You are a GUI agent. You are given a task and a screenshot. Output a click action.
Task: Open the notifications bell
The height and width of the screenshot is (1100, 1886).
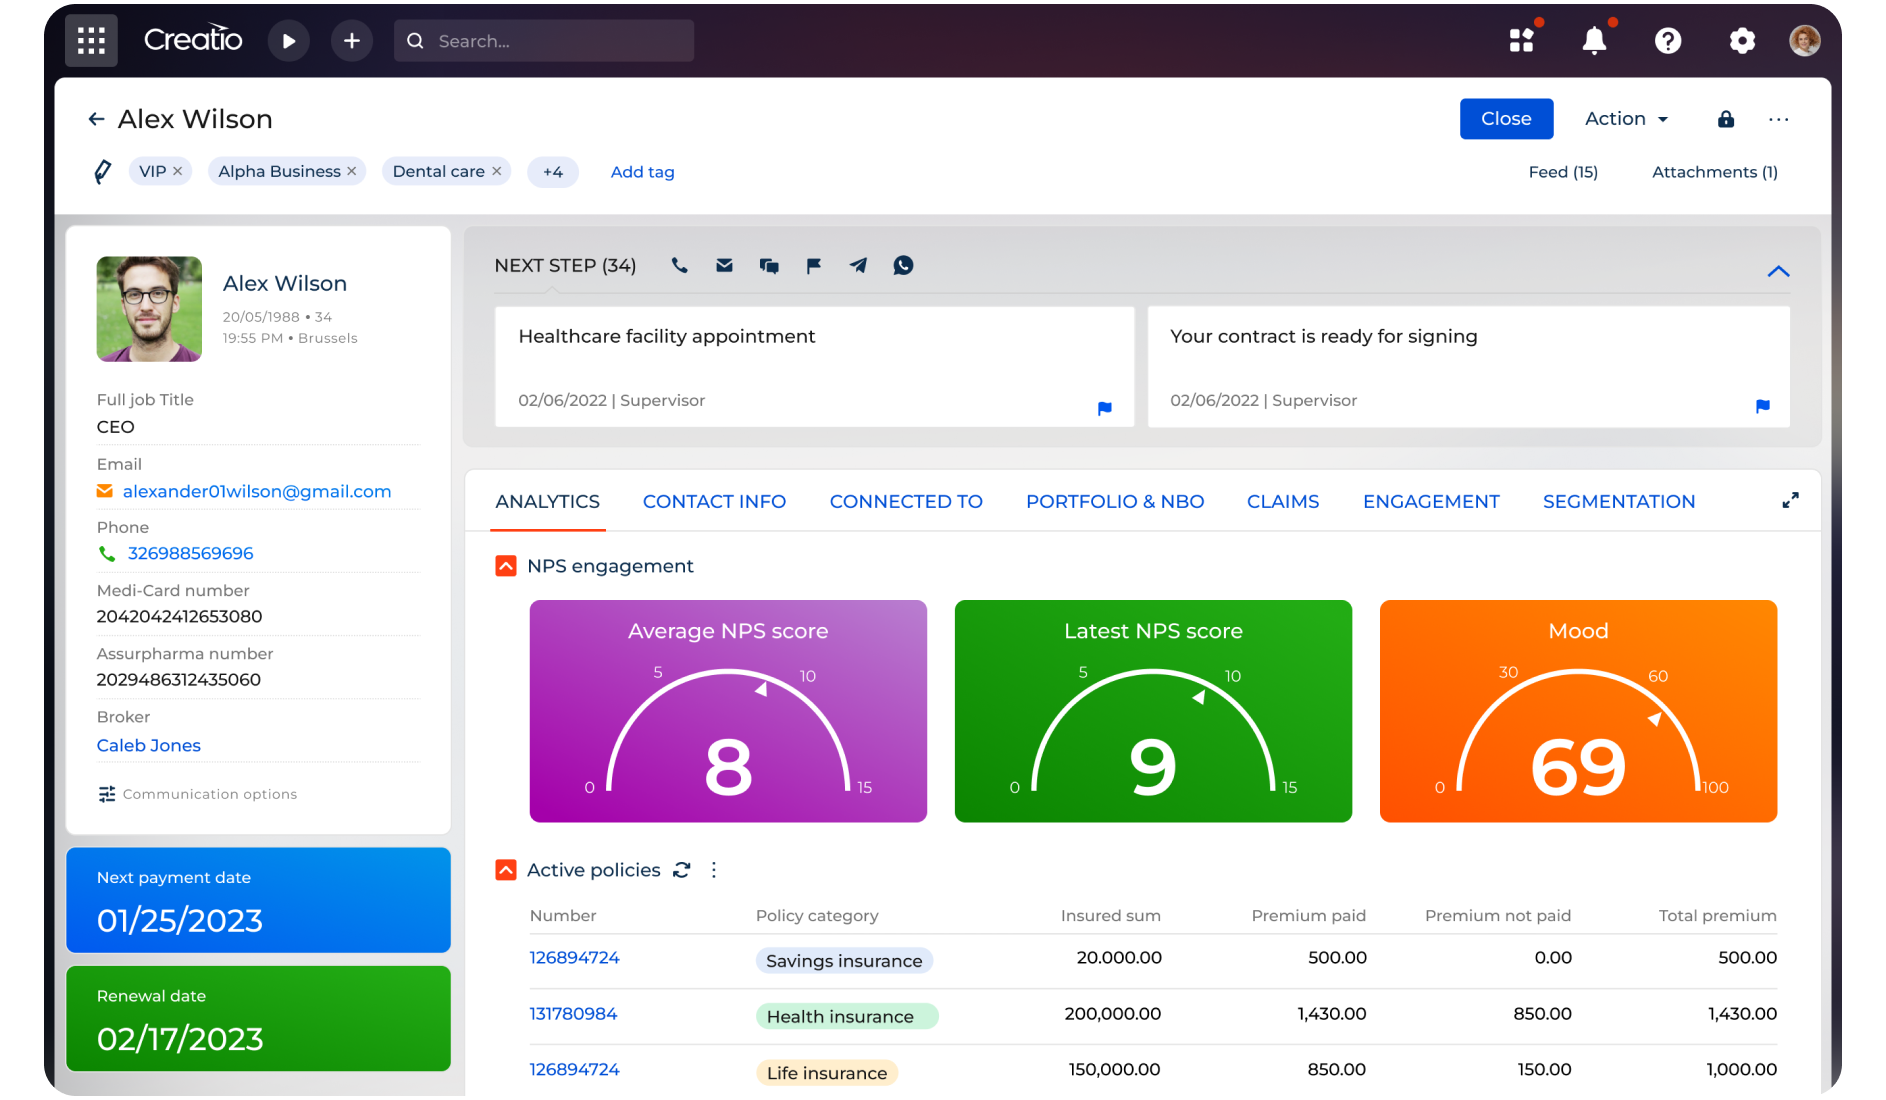[1594, 41]
